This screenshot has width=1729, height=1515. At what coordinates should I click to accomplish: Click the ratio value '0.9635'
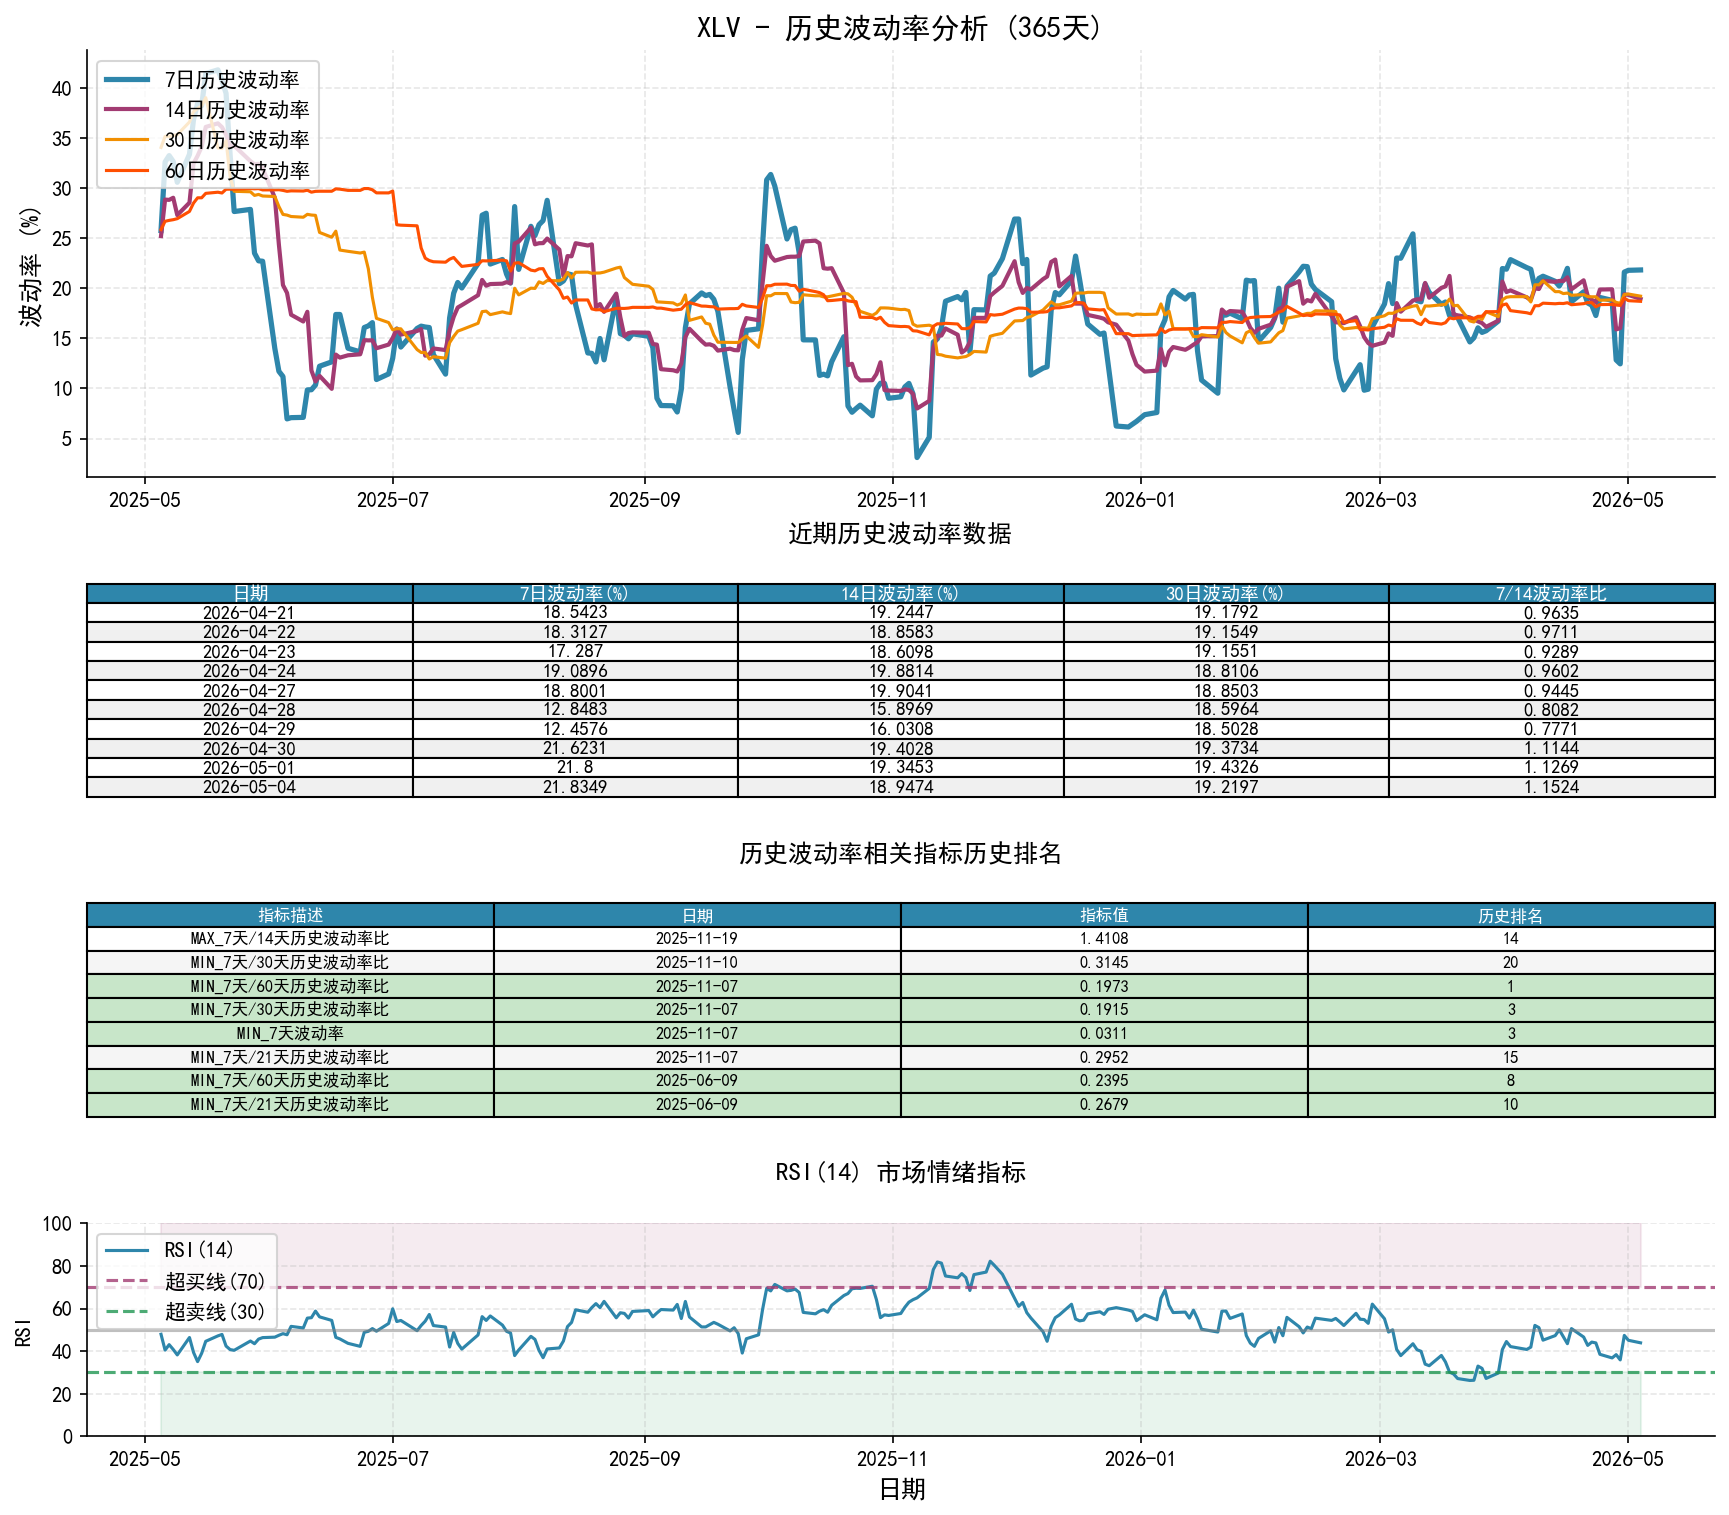(1551, 613)
